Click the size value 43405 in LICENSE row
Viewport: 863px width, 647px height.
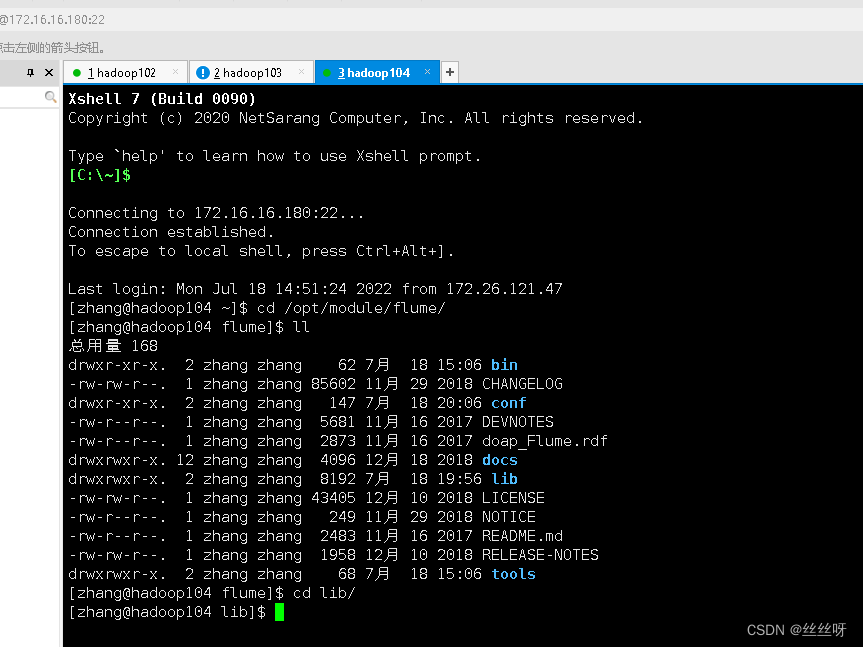point(334,498)
